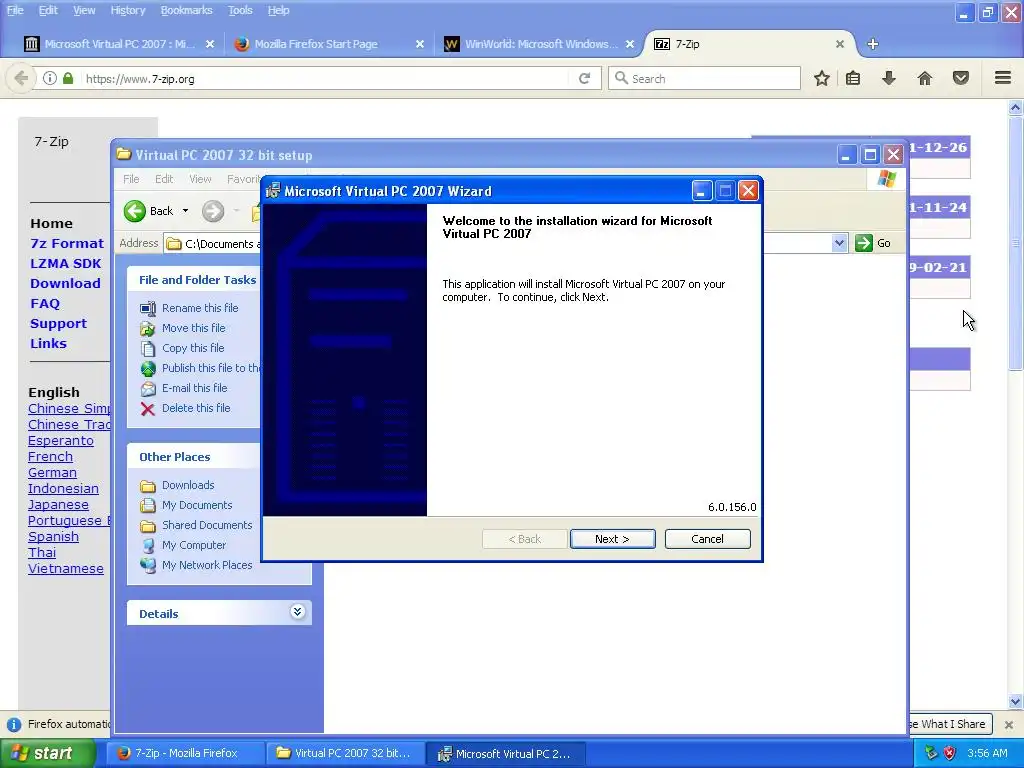Open Download link on 7-Zip page
Screen dimensions: 1024x768
click(65, 283)
